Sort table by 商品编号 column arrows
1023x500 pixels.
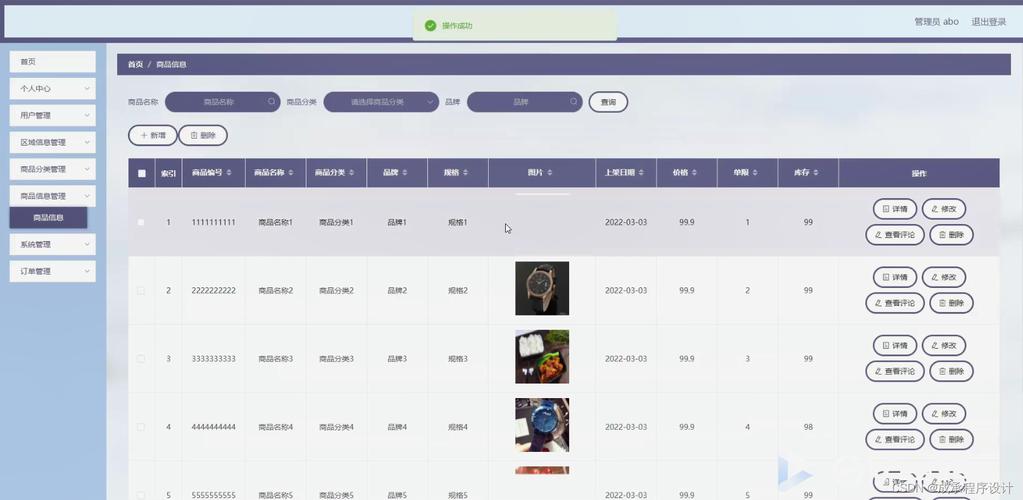coord(229,173)
